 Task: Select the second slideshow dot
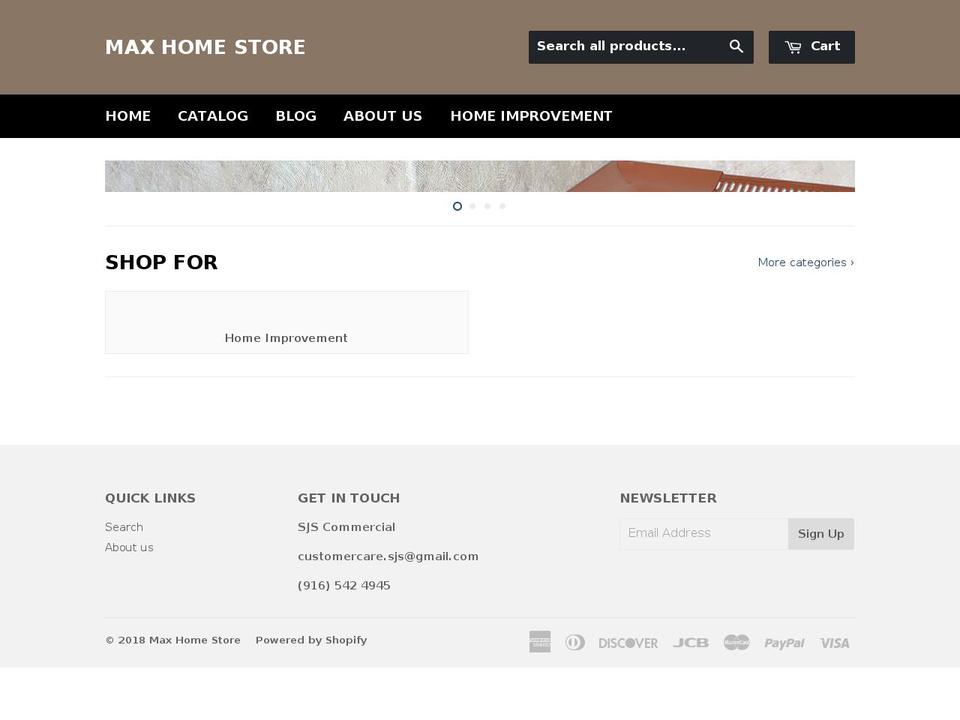[x=473, y=206]
